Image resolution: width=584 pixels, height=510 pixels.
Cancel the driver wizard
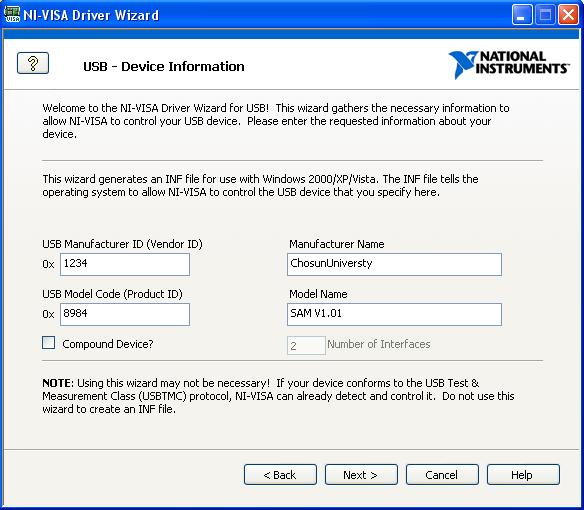pos(442,475)
